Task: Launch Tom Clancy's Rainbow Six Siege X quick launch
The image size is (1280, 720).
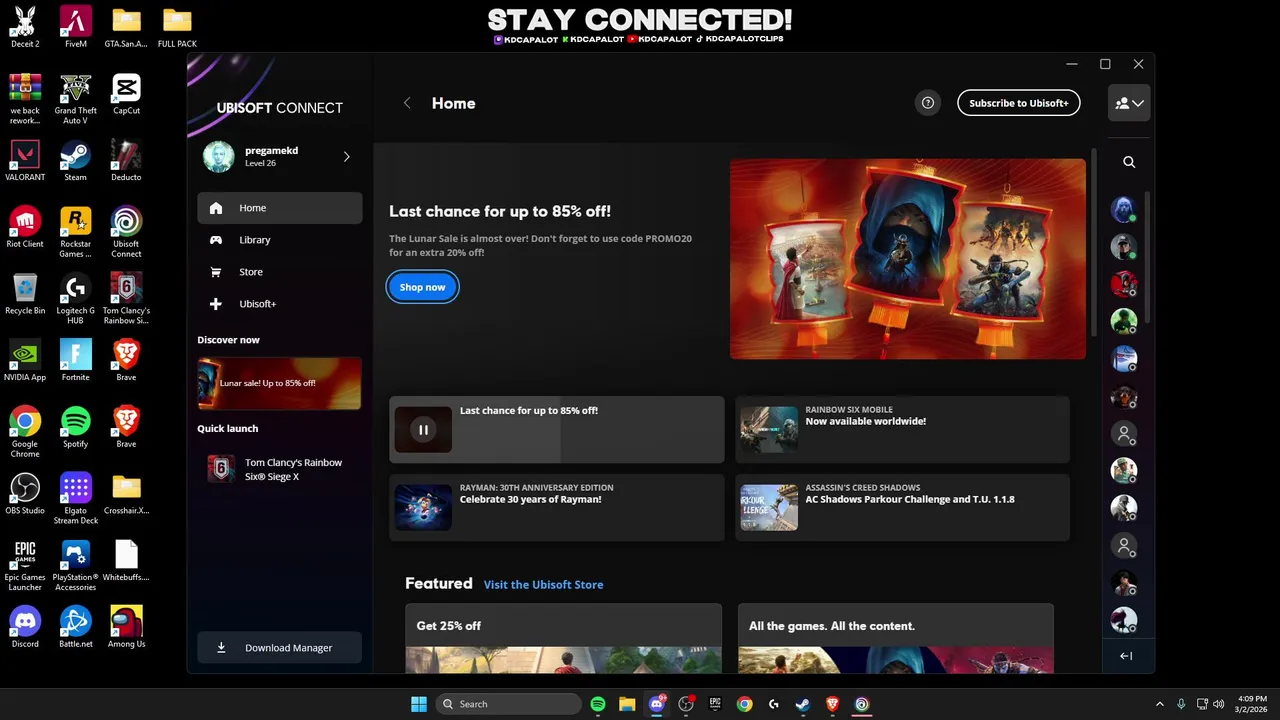Action: click(279, 469)
